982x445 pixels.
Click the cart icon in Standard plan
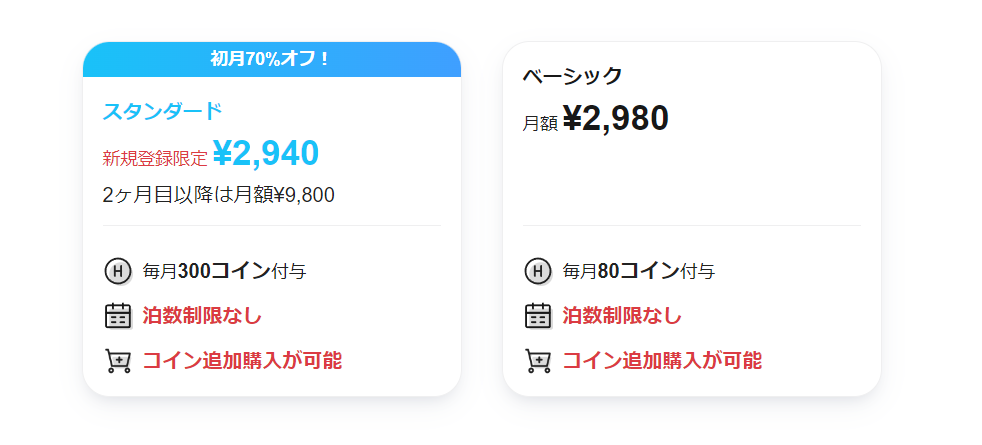[x=118, y=361]
